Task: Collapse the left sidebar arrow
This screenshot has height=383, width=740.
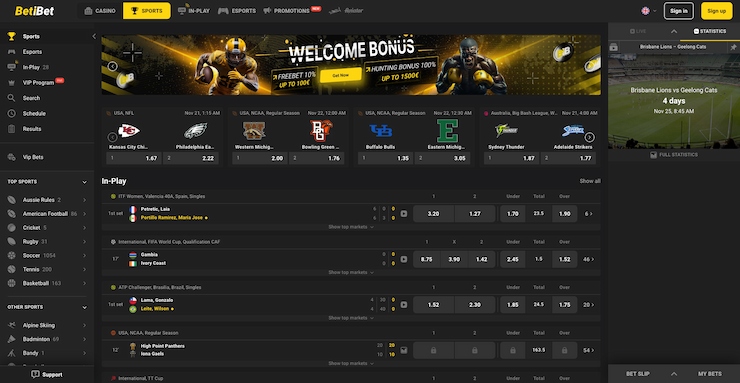Action: [x=94, y=36]
